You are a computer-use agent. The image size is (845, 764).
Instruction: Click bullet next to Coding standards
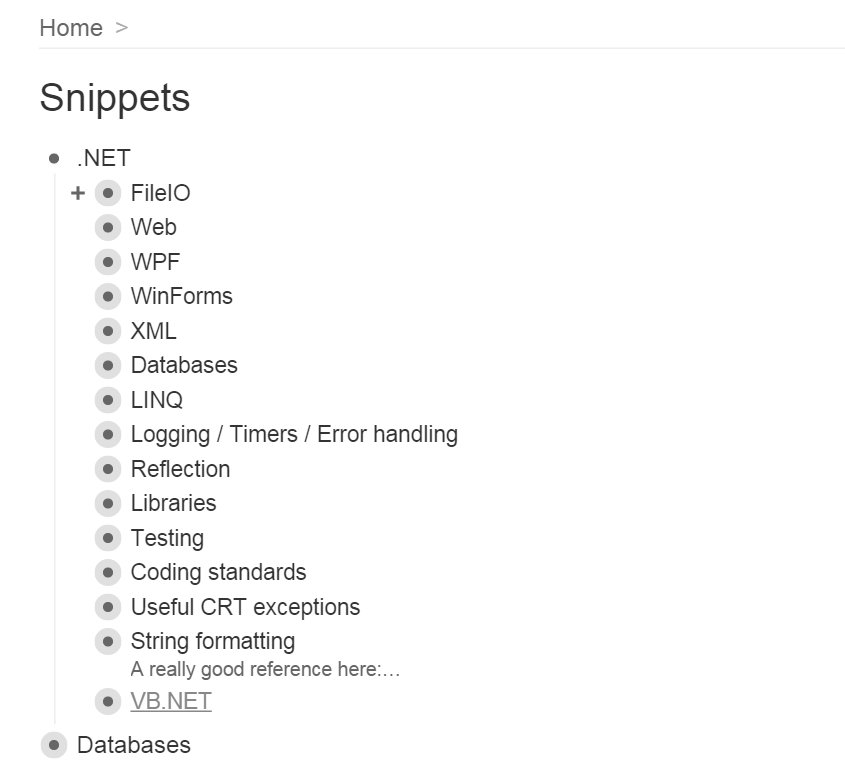click(x=107, y=572)
